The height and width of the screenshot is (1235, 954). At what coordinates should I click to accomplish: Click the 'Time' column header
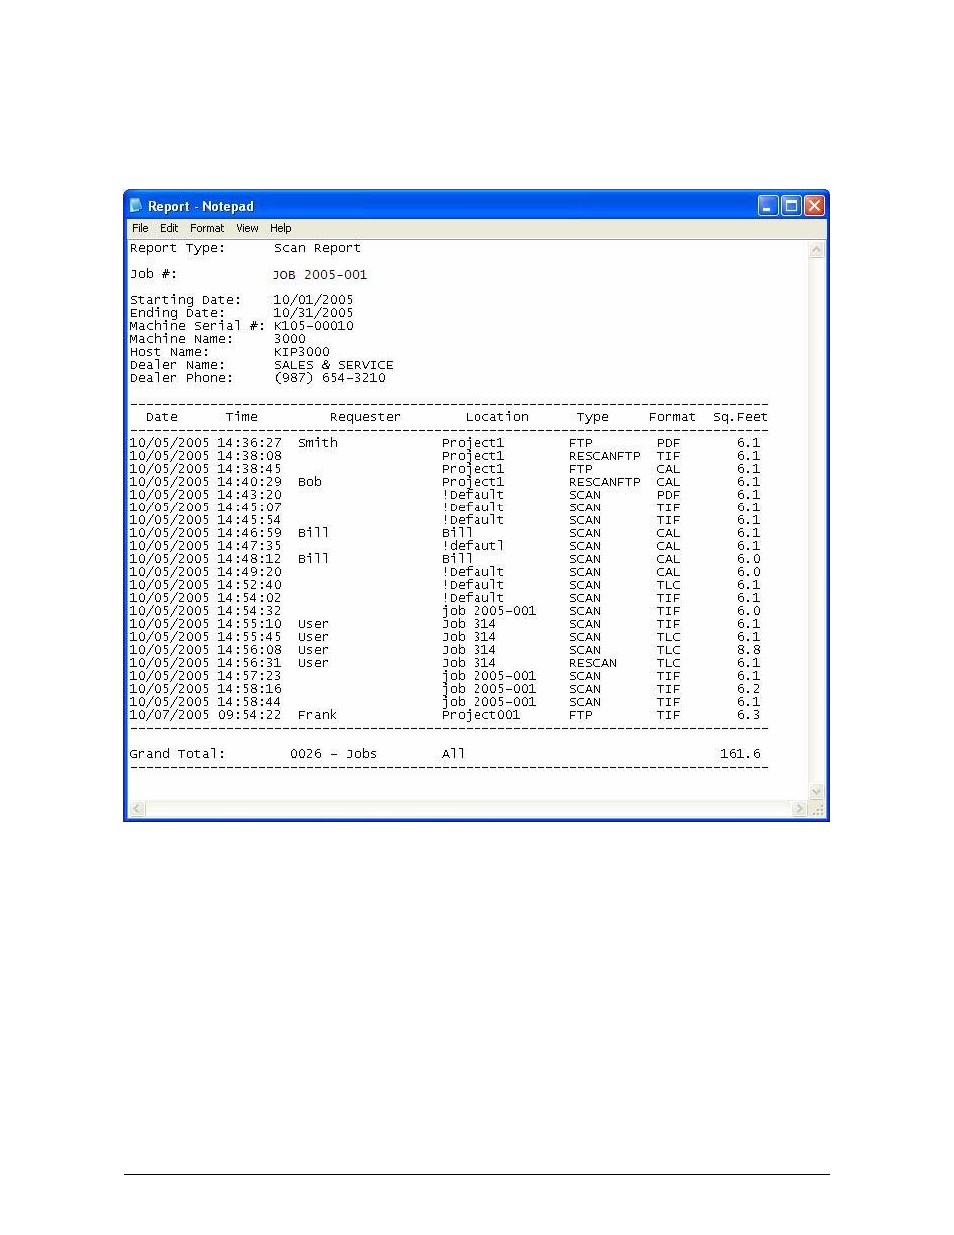[241, 417]
